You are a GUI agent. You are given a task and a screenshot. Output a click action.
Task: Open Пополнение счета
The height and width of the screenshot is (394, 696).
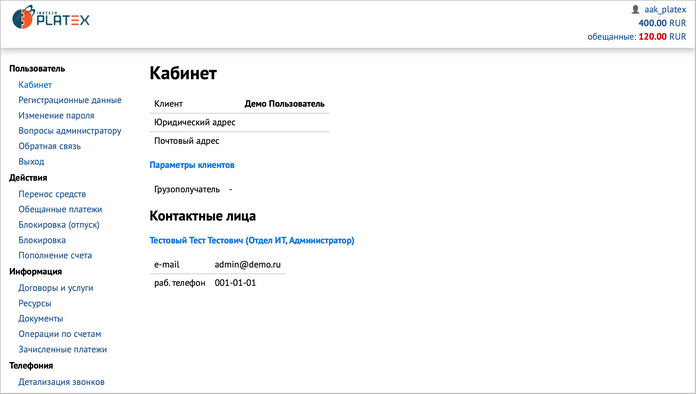pyautogui.click(x=55, y=256)
